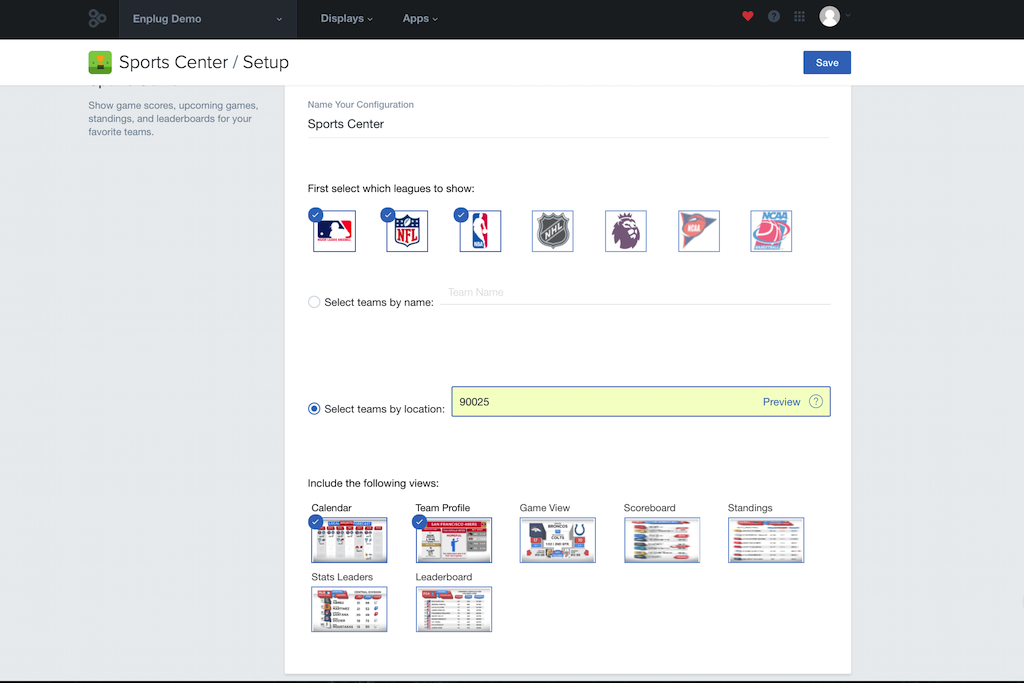Select the Leaderboard view thumbnail

point(454,609)
